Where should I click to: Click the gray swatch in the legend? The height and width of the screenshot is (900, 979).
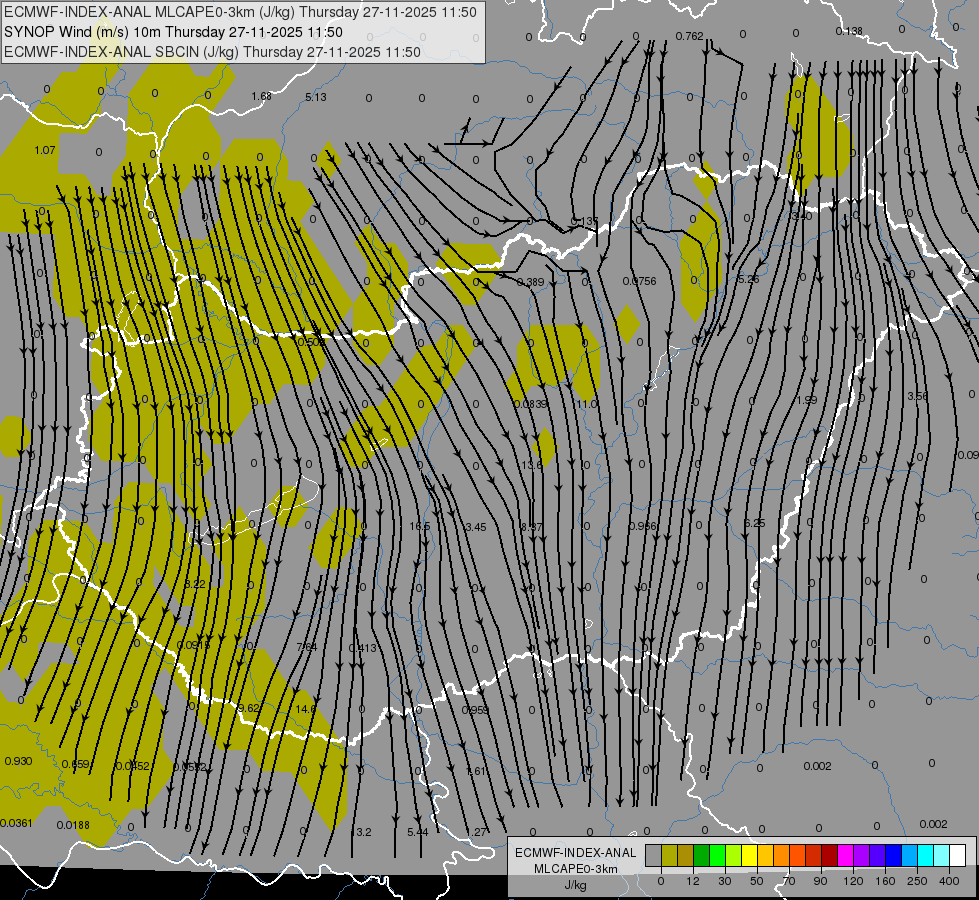click(x=654, y=856)
